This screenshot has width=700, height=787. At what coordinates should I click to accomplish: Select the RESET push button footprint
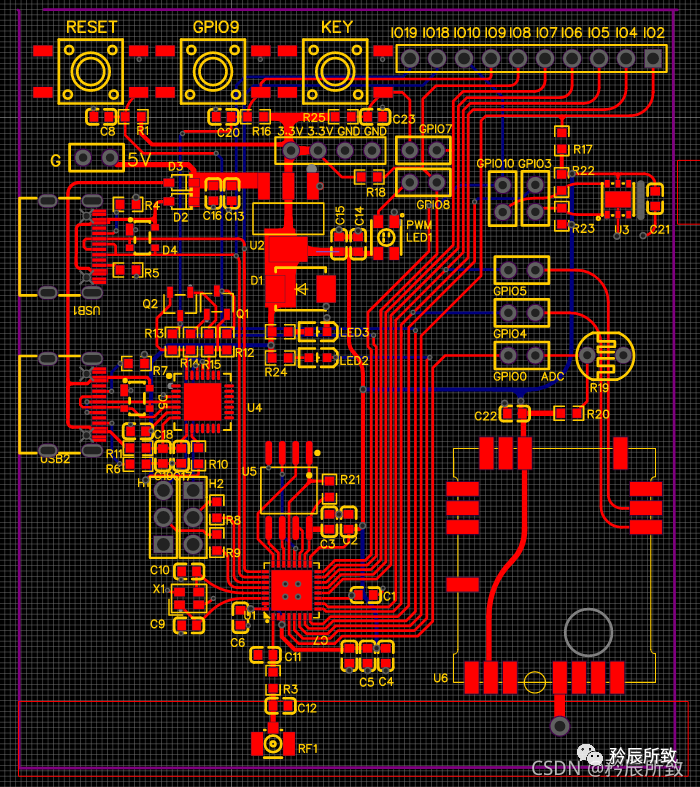point(90,71)
